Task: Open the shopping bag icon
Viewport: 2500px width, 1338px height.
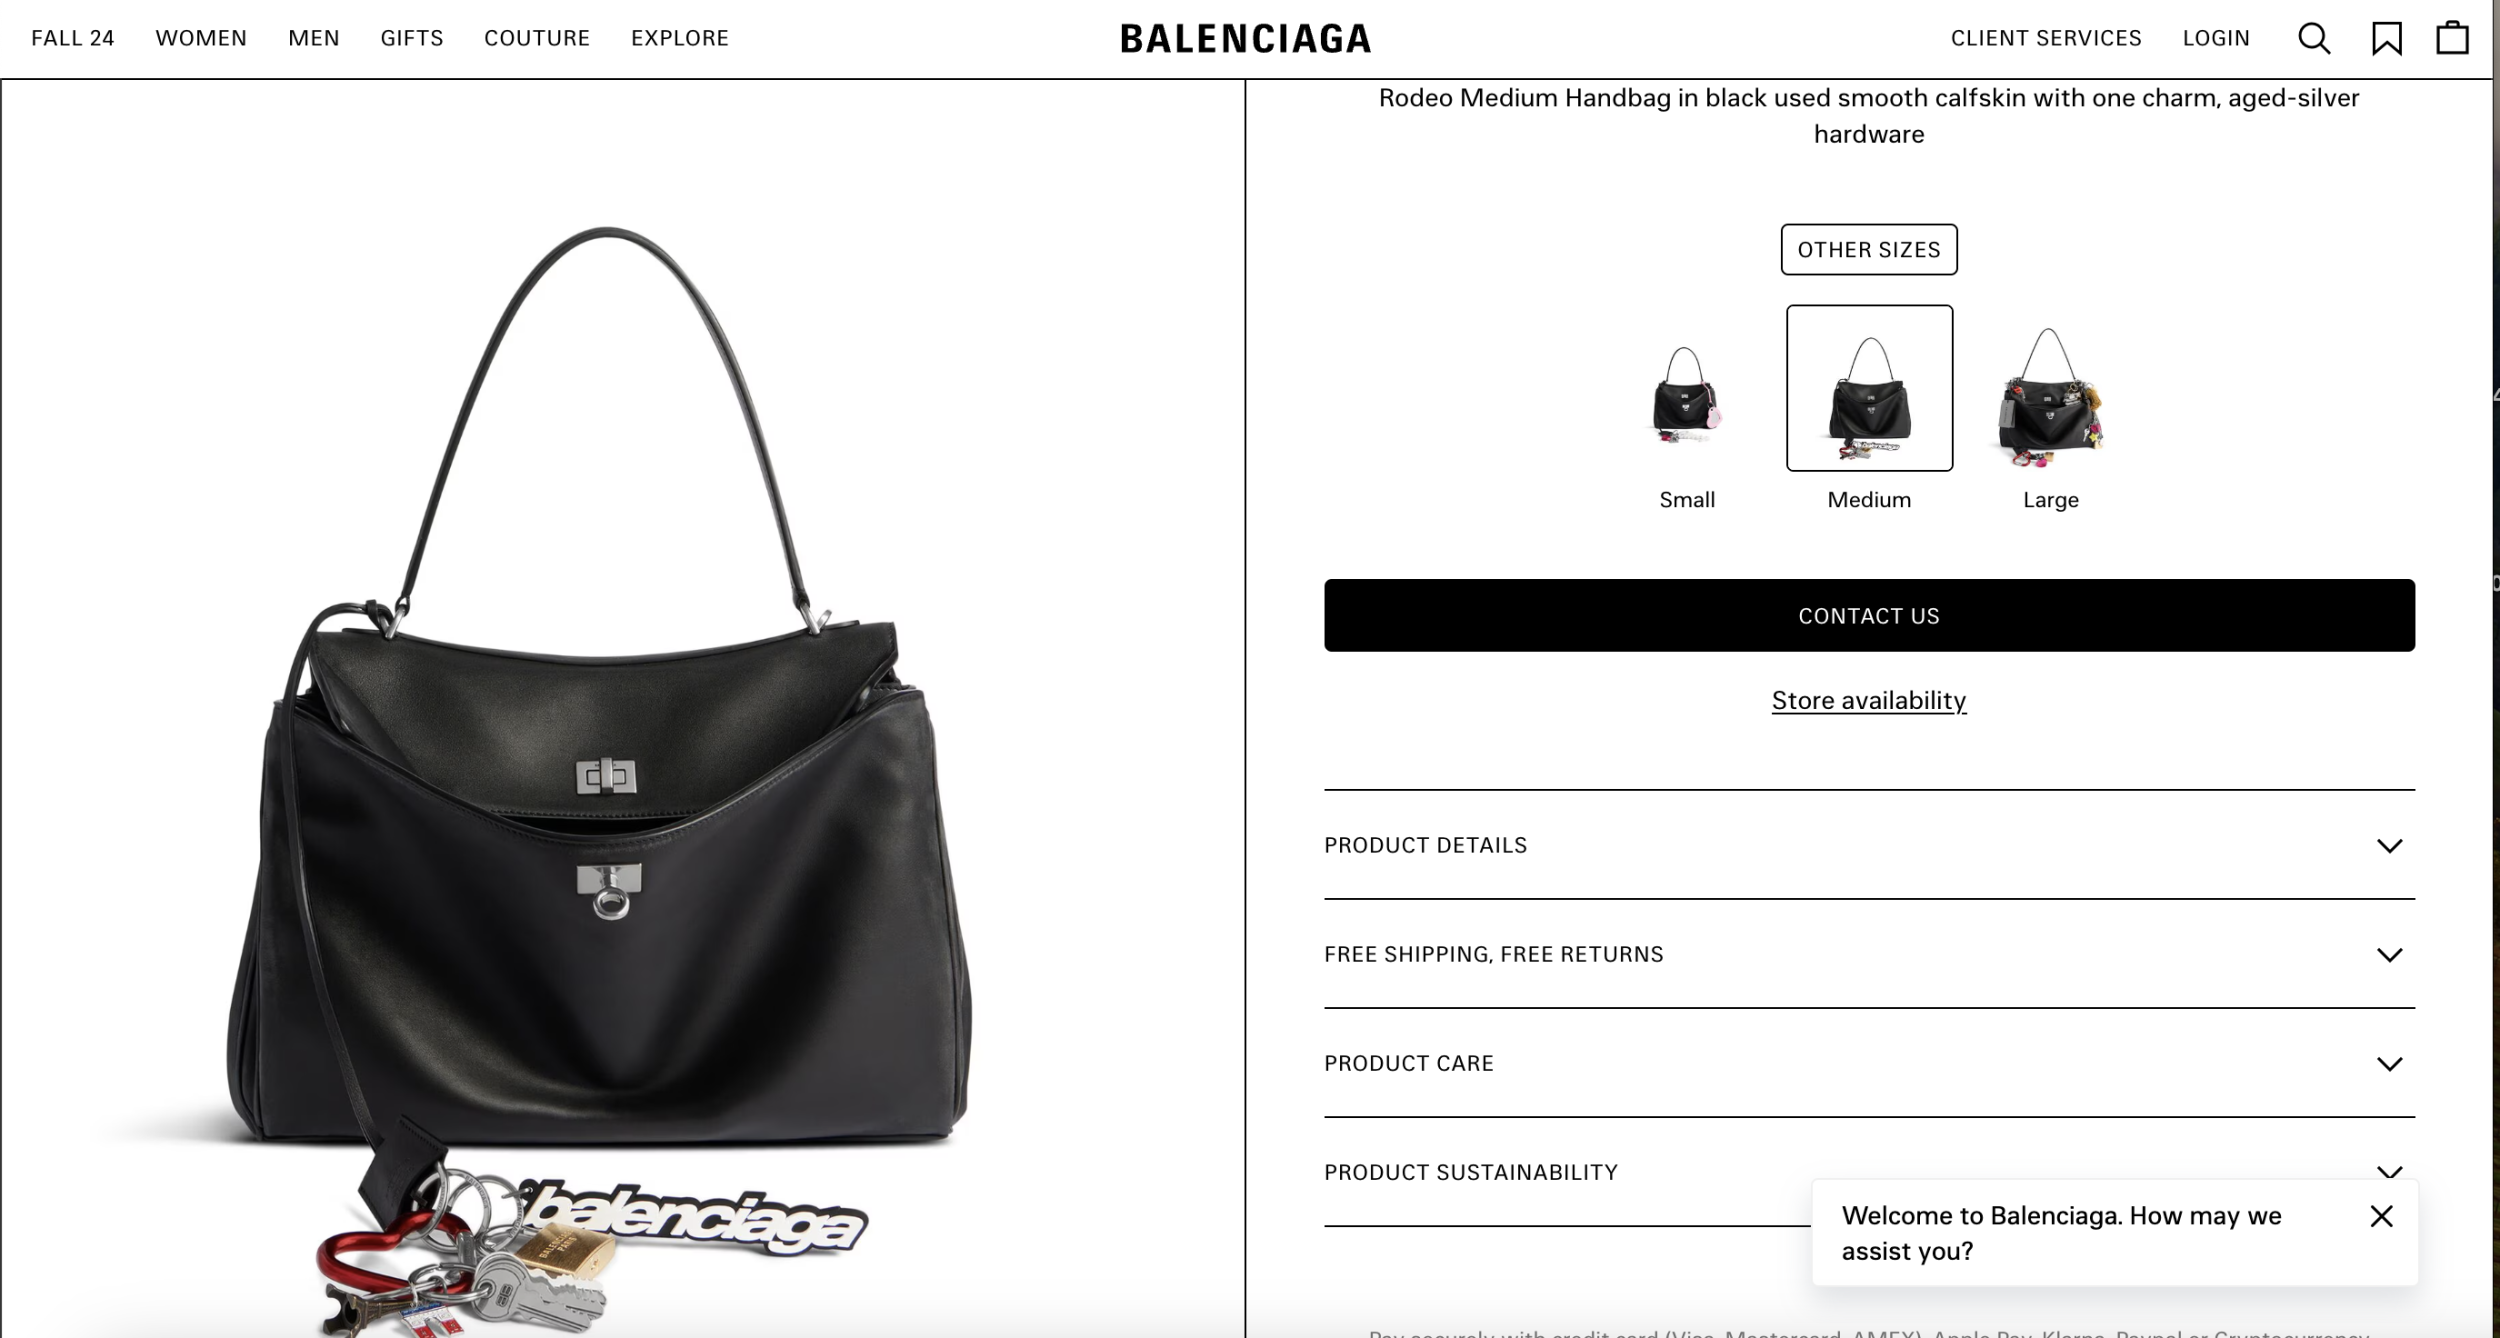Action: coord(2452,38)
